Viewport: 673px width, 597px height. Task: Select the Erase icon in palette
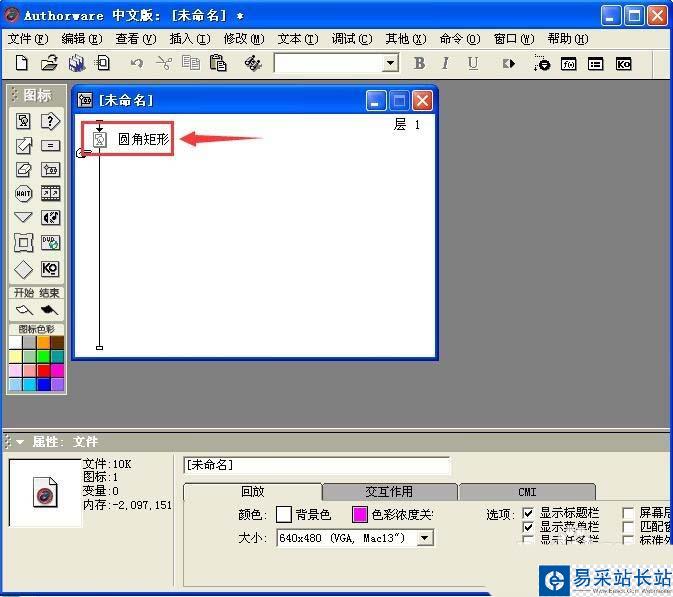(24, 170)
